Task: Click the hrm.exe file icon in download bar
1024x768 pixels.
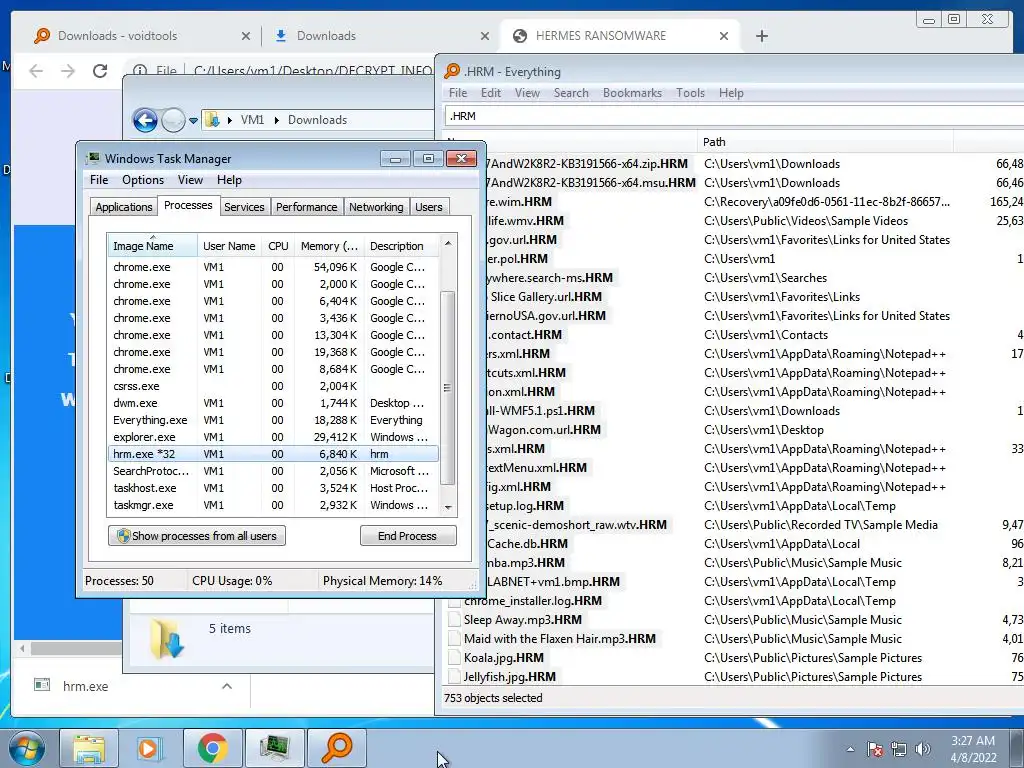Action: [42, 685]
